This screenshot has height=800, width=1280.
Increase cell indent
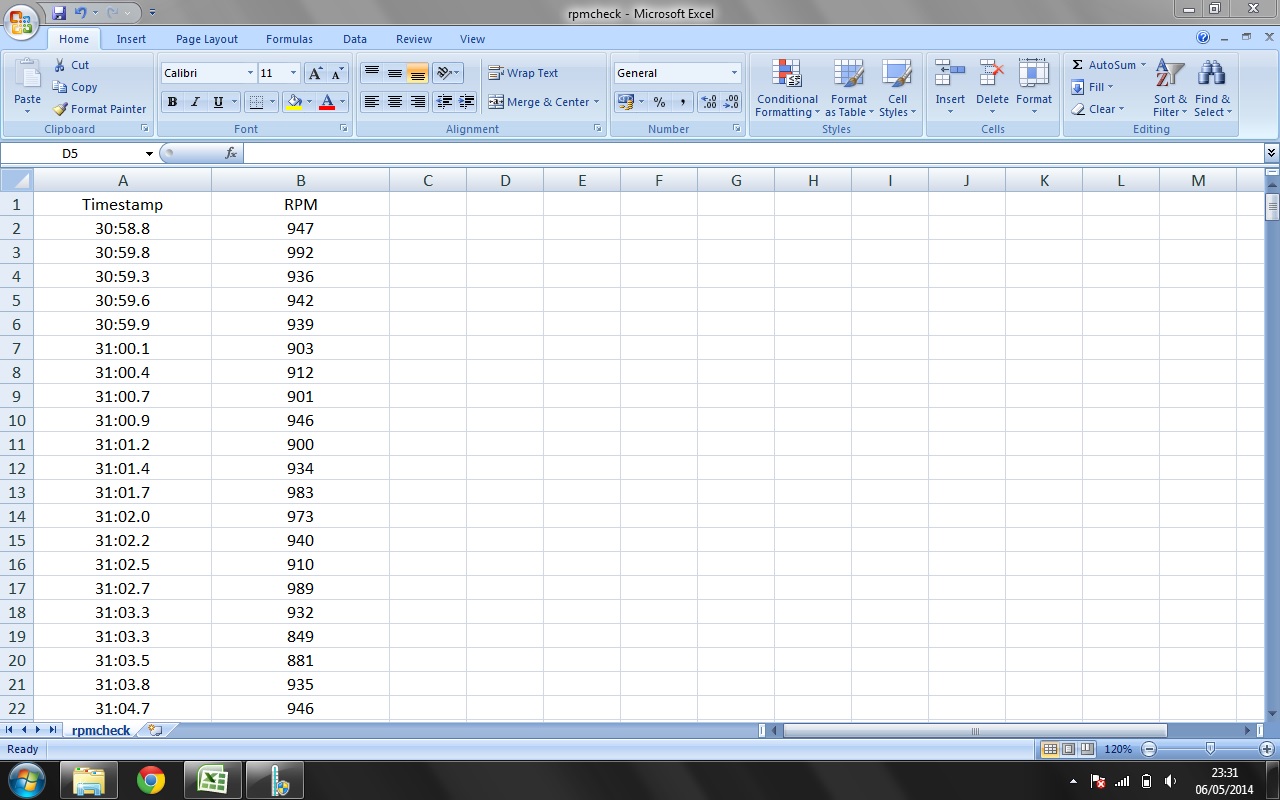[x=466, y=102]
